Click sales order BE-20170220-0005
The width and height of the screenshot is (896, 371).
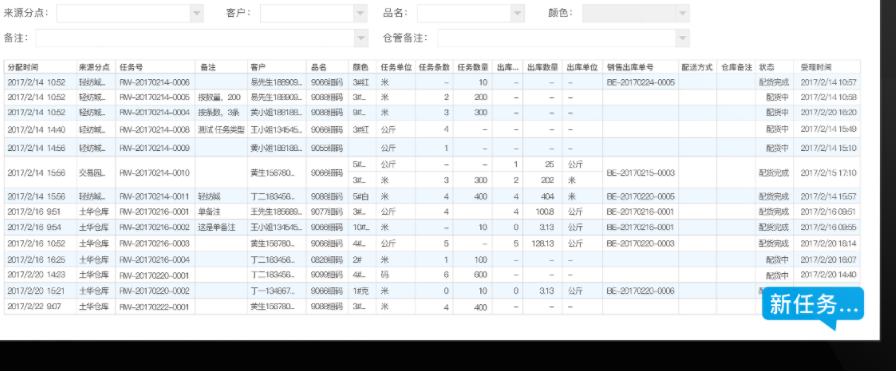pyautogui.click(x=641, y=196)
